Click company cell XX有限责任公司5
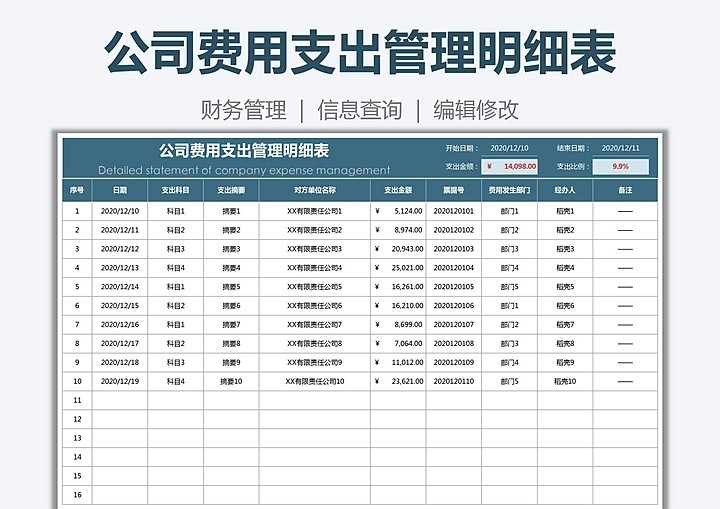720x509 pixels. click(315, 287)
